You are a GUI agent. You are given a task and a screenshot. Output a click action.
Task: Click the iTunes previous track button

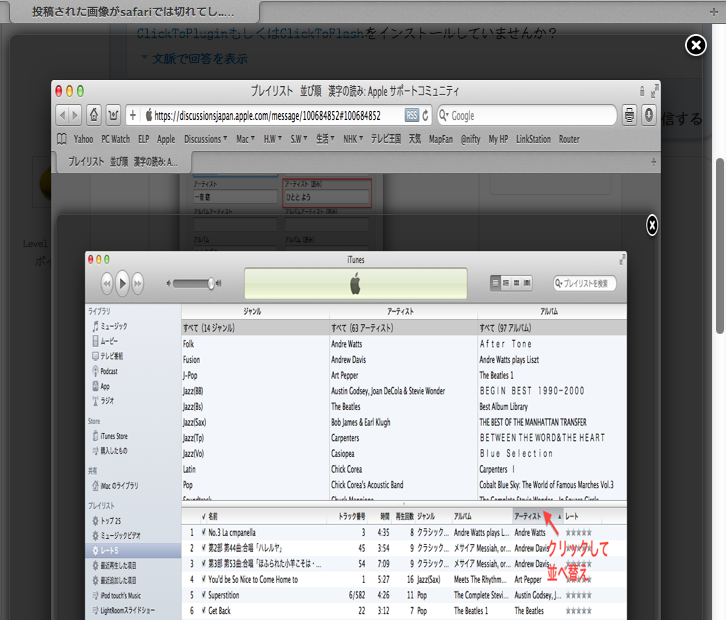107,283
